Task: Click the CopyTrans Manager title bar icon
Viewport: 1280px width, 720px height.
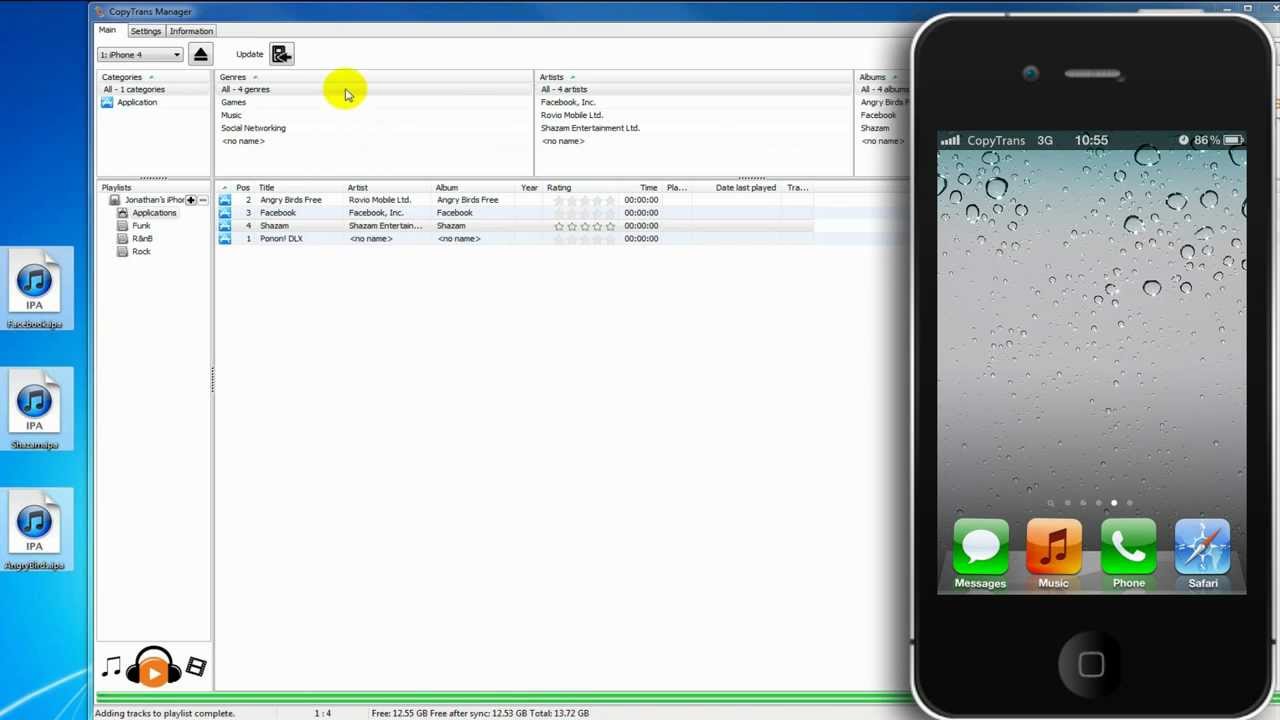Action: (99, 11)
